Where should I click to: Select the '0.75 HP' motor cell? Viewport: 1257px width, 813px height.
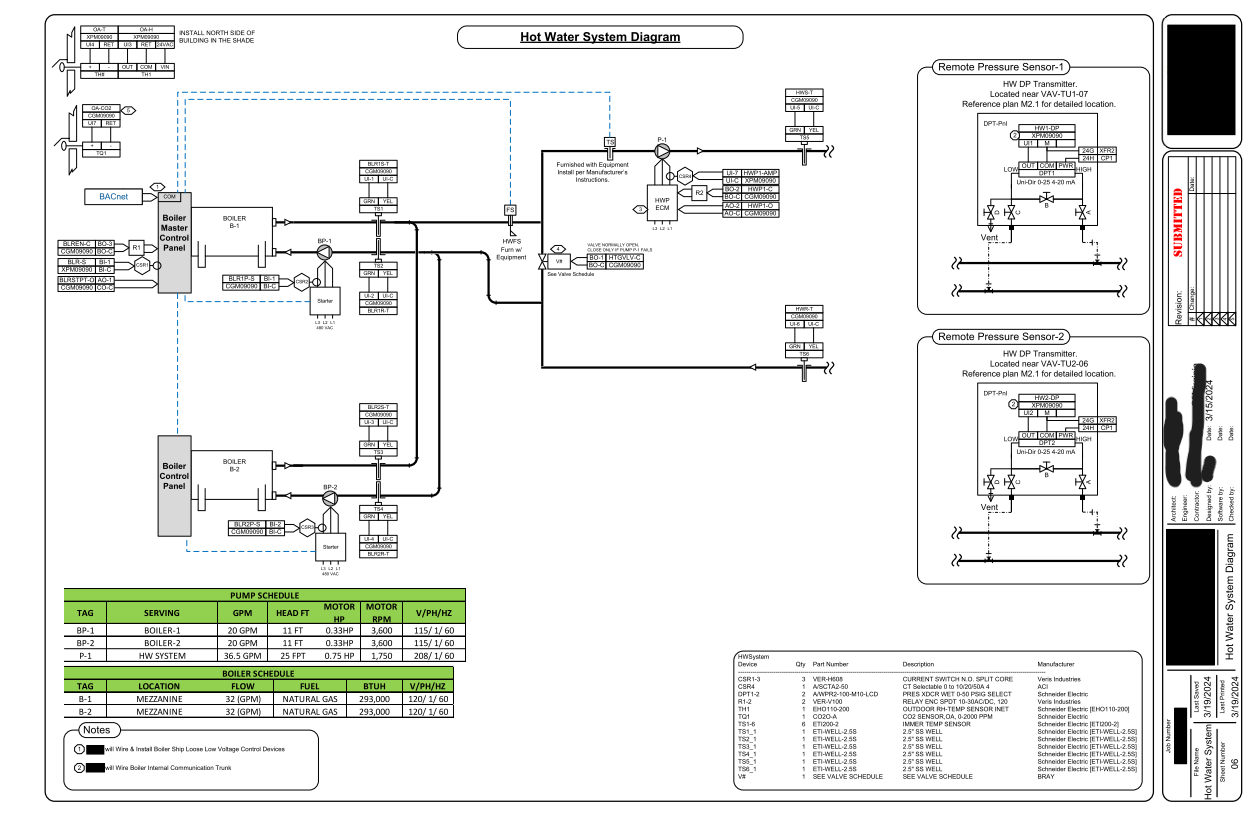tap(340, 656)
